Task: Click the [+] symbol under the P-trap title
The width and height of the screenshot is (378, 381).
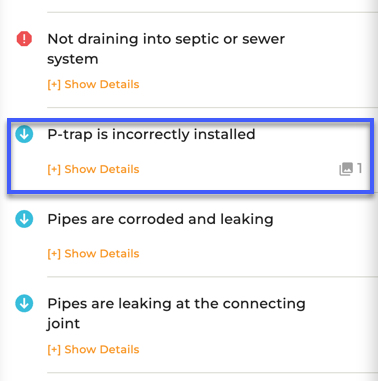Action: coord(54,169)
